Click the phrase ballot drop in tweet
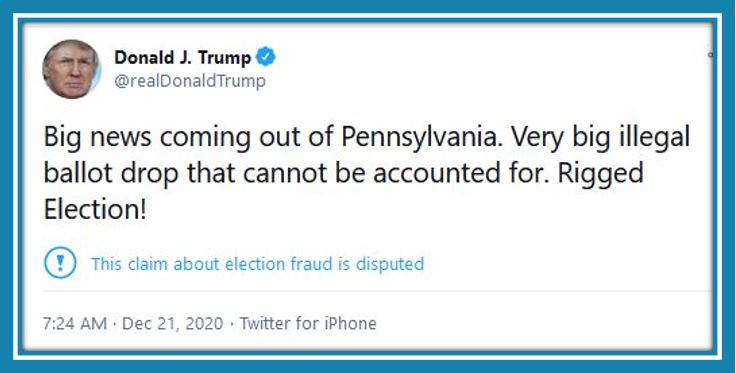This screenshot has height=373, width=736. (111, 174)
